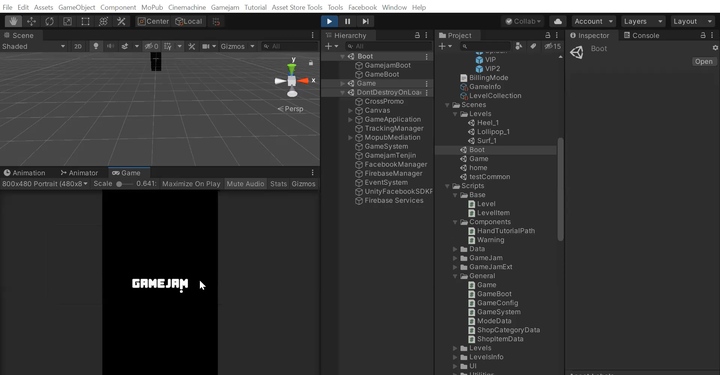720x375 pixels.
Task: Lock the Hierarchy panel
Action: click(417, 35)
